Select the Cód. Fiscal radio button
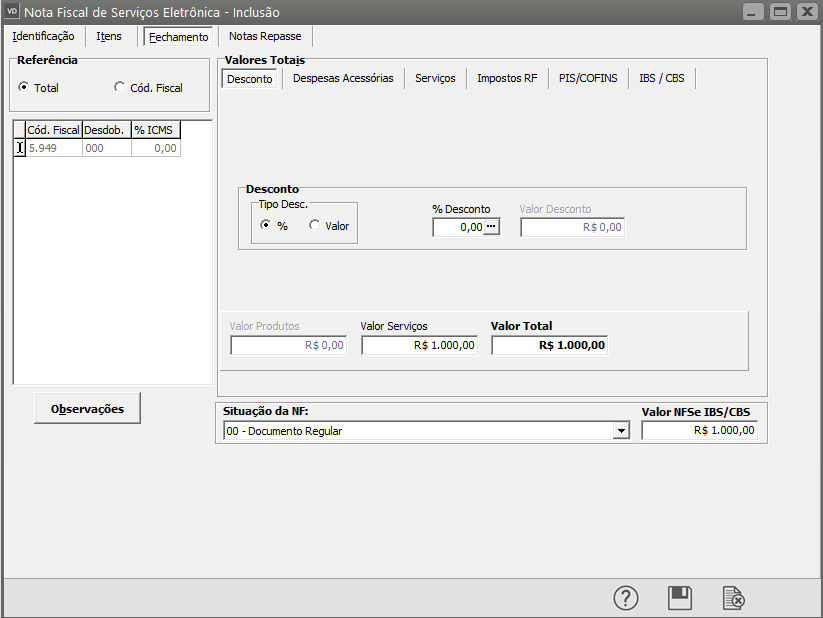823x618 pixels. (120, 87)
